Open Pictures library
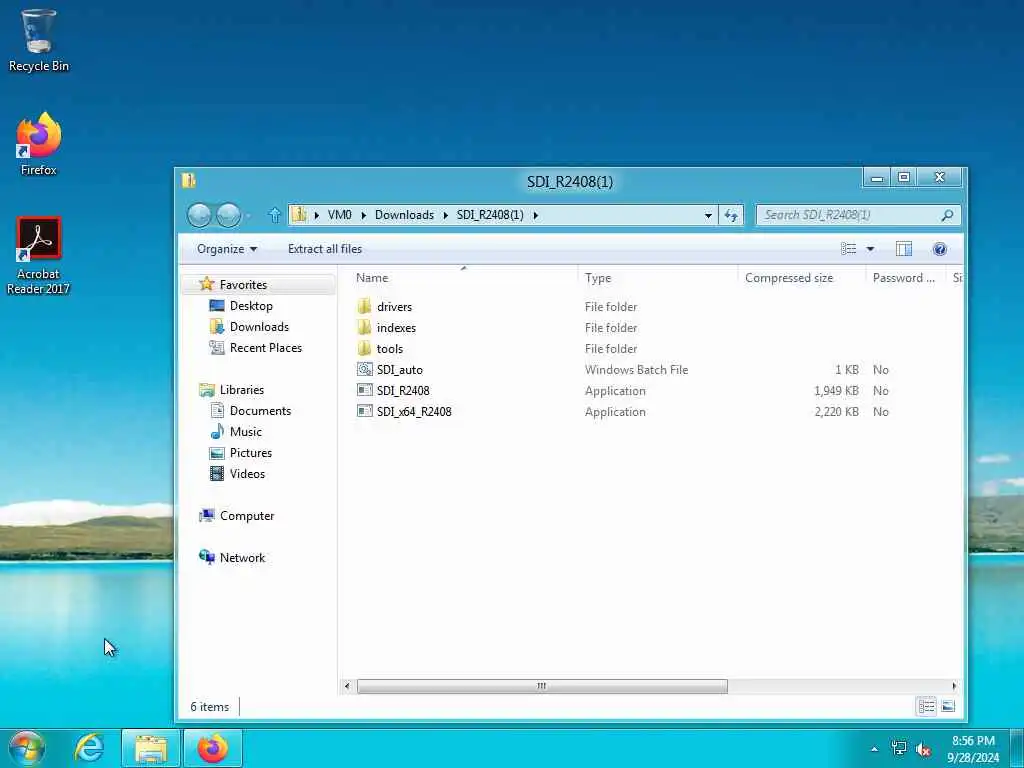1024x768 pixels. click(251, 453)
